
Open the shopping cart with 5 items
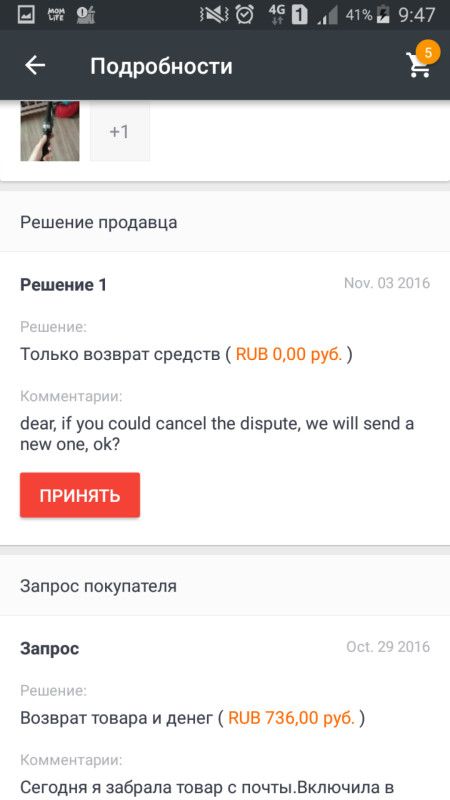coord(418,65)
